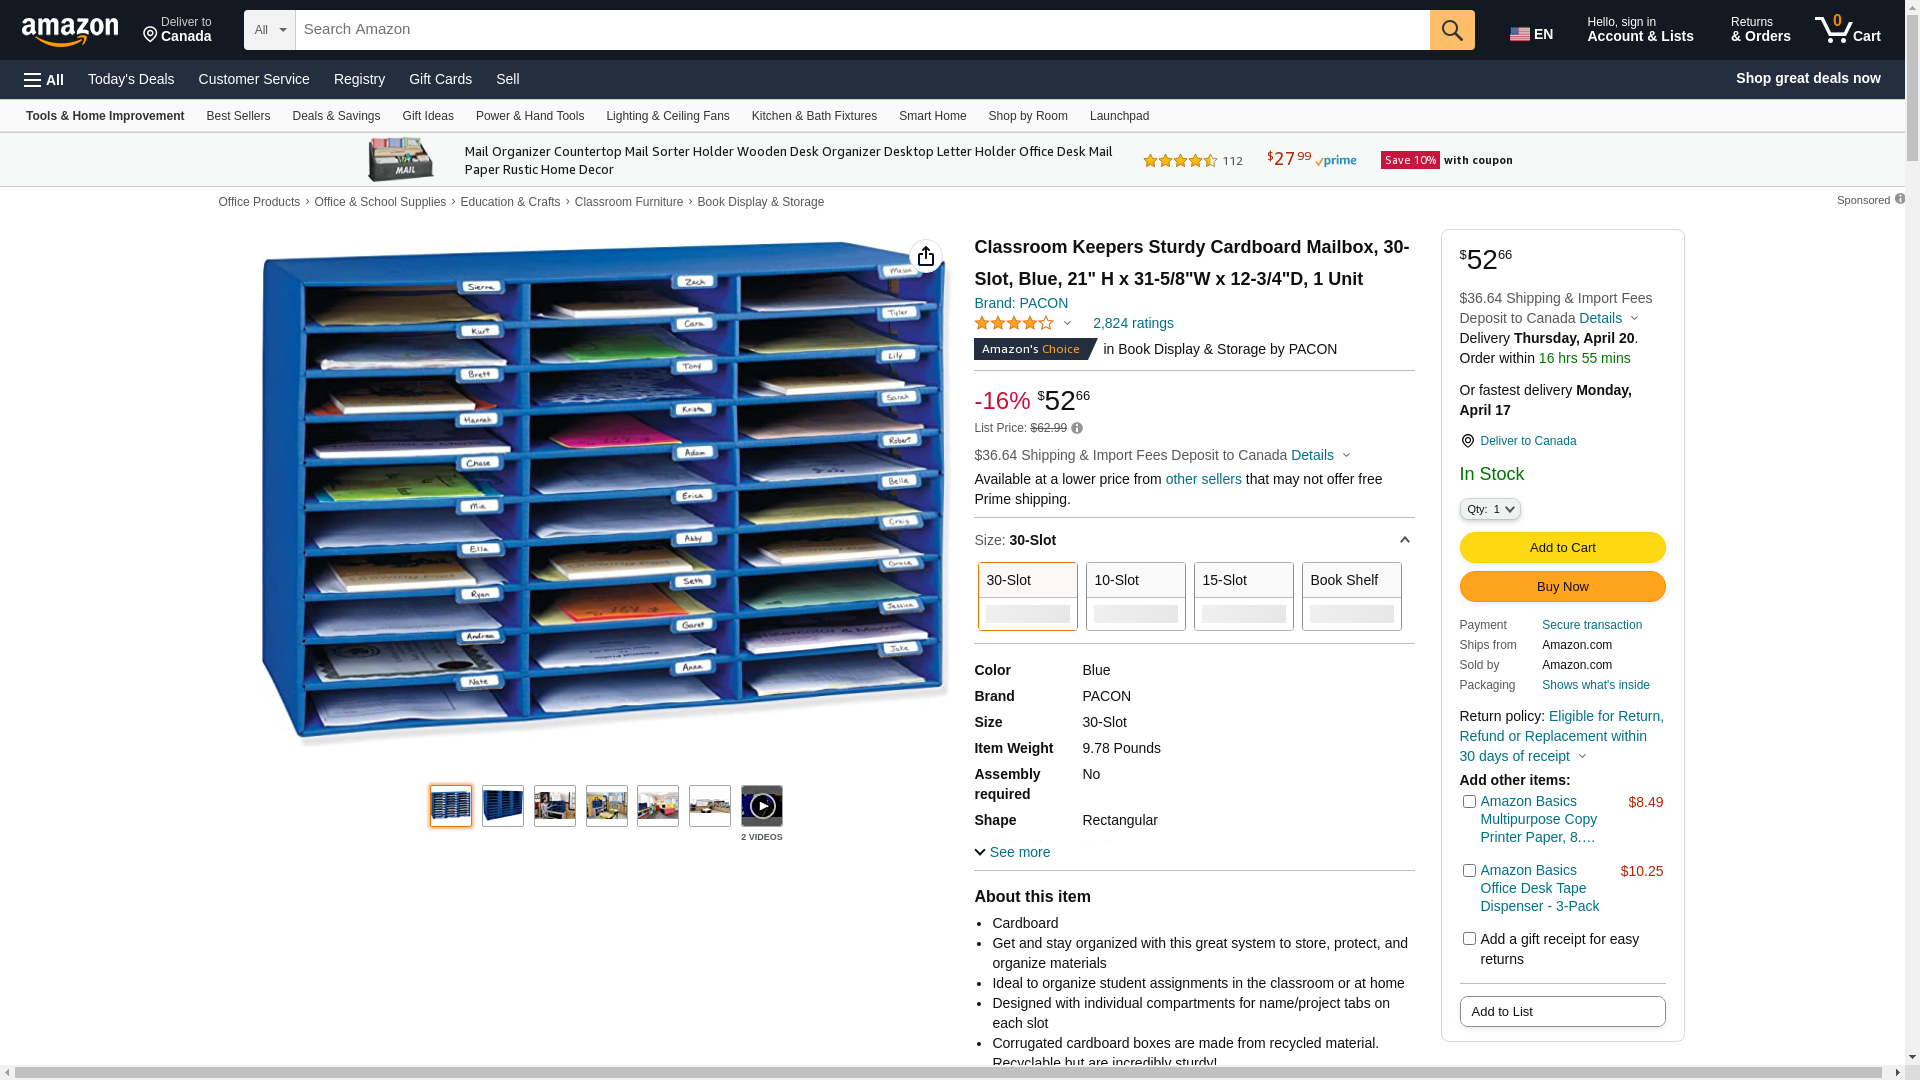Image resolution: width=1920 pixels, height=1080 pixels.
Task: Play the product video thumbnail
Action: point(761,806)
